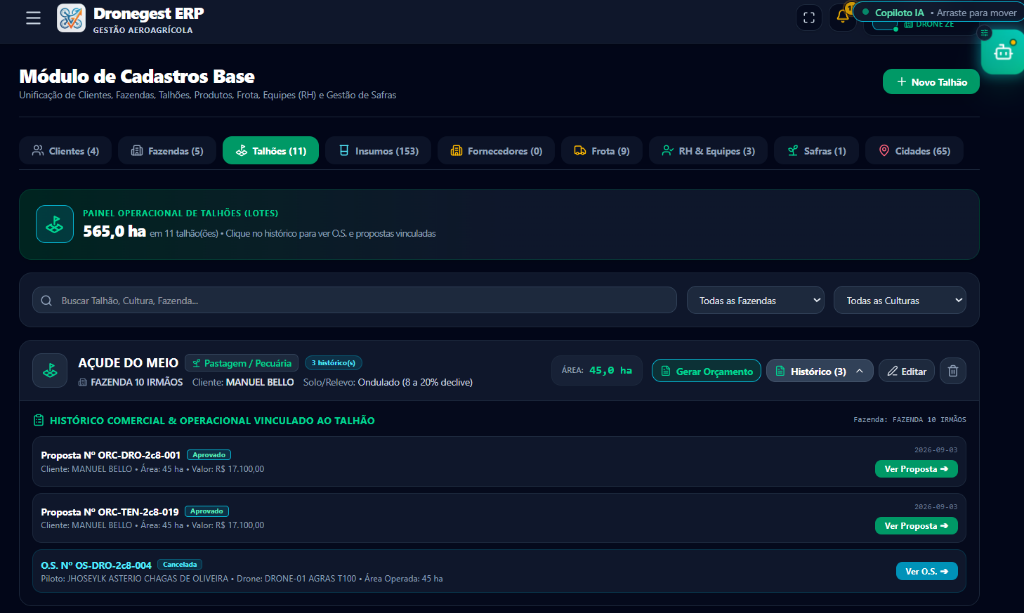Image resolution: width=1024 pixels, height=613 pixels.
Task: Edit the AÇUDE DO MEIO talhão
Action: tap(906, 371)
